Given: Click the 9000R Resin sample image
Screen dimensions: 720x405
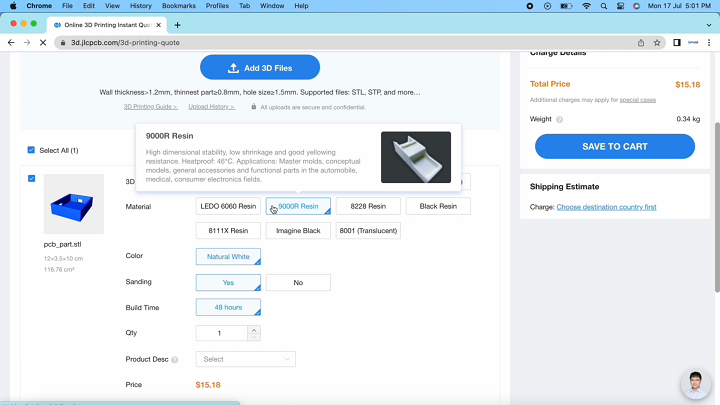Looking at the screenshot, I should click(x=416, y=157).
